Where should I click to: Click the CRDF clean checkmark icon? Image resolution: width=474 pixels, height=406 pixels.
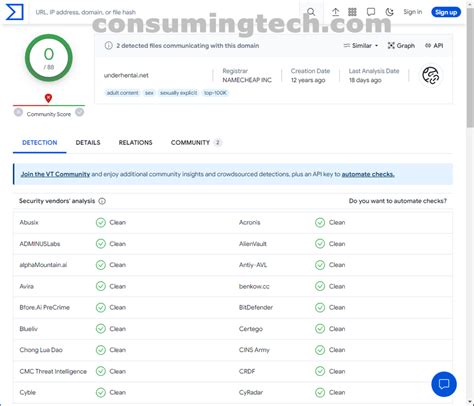click(320, 371)
